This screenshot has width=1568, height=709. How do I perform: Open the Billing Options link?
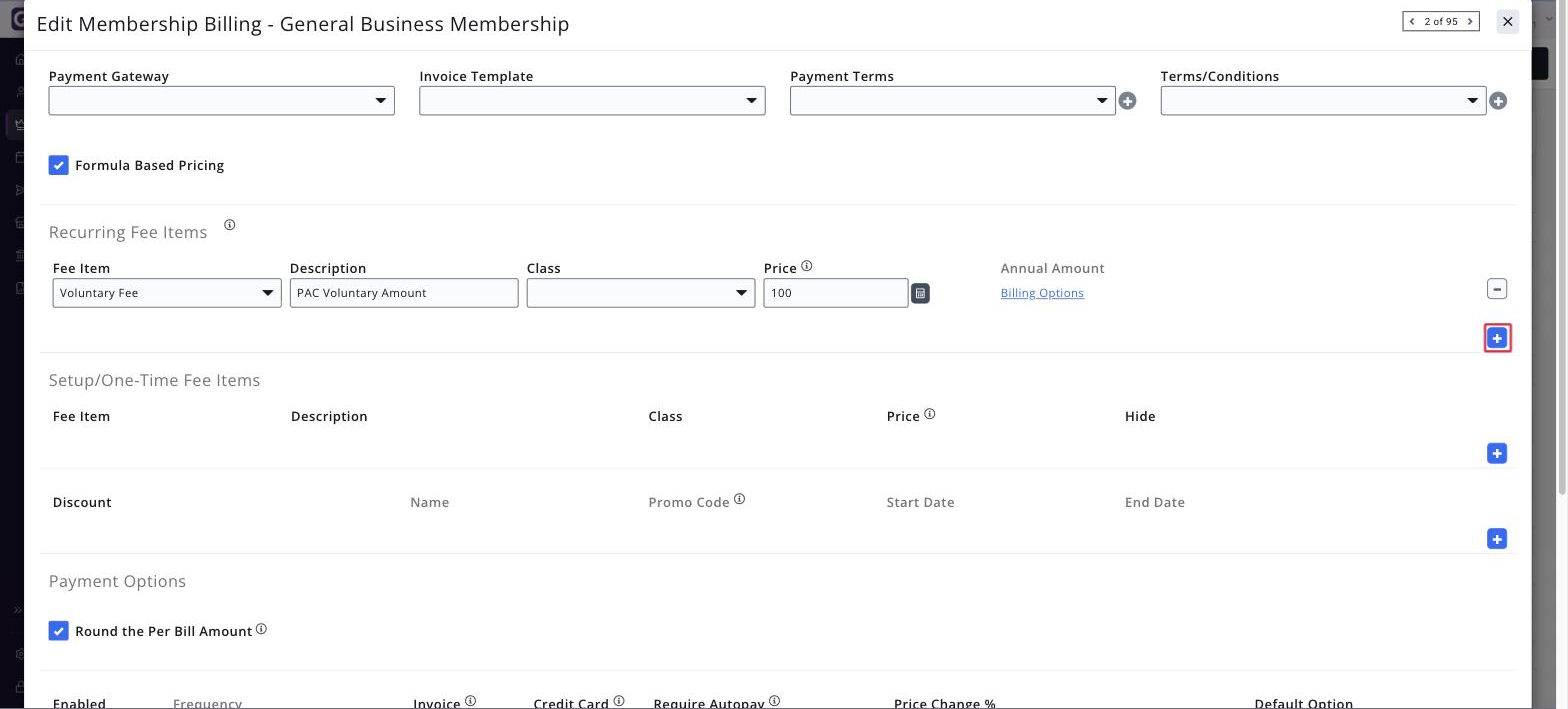[1042, 293]
